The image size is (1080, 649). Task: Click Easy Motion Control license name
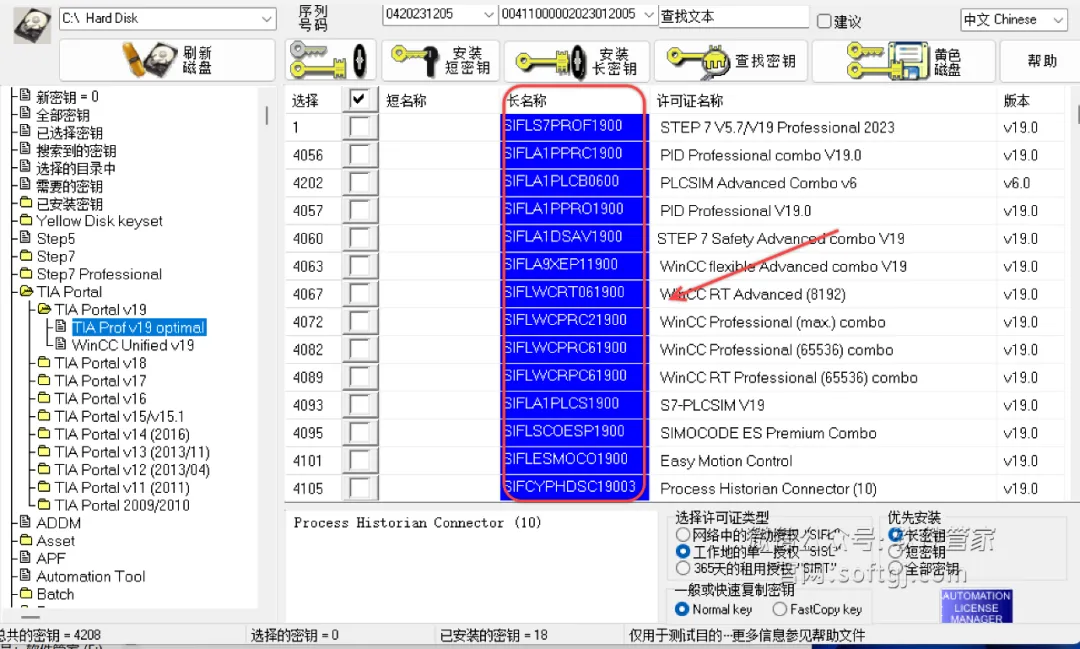coord(726,460)
